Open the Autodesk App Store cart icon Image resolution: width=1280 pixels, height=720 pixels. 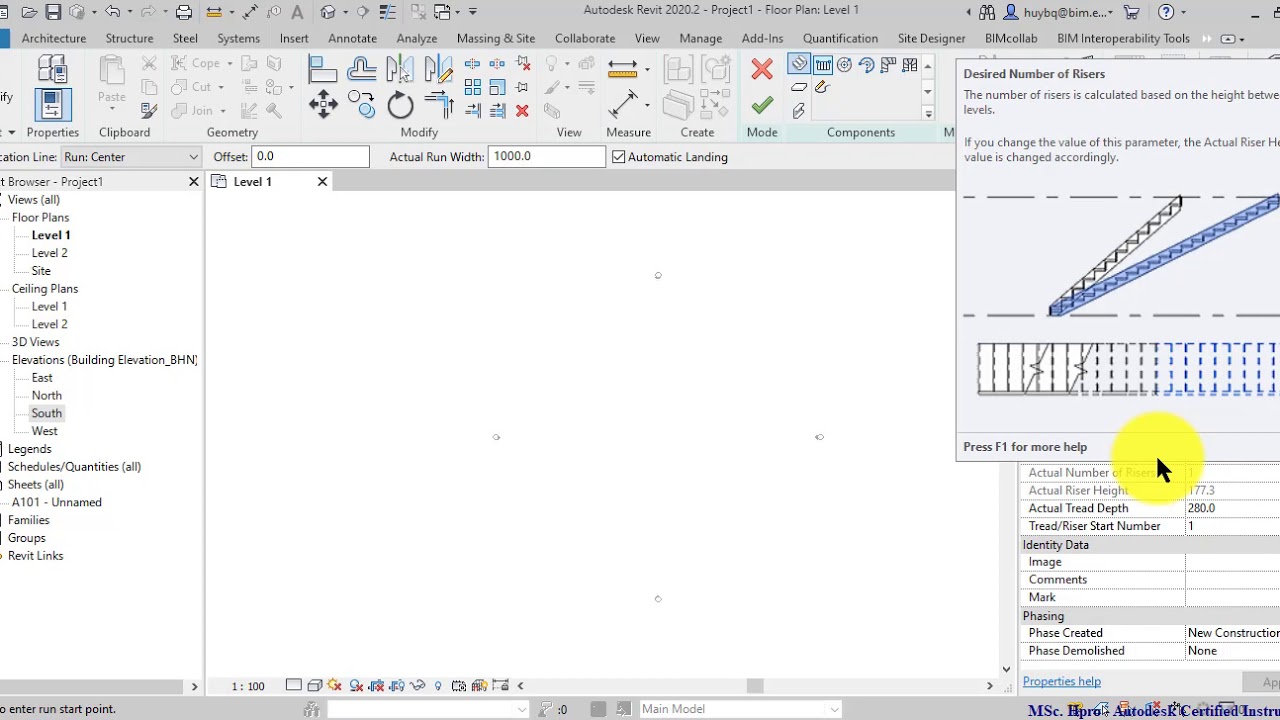(1131, 12)
